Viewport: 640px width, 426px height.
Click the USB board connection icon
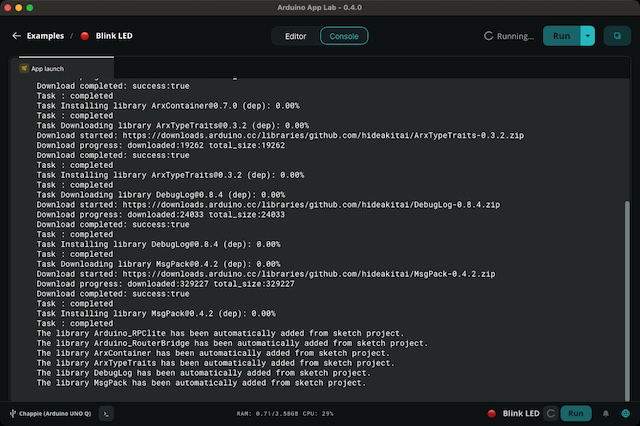coord(11,412)
